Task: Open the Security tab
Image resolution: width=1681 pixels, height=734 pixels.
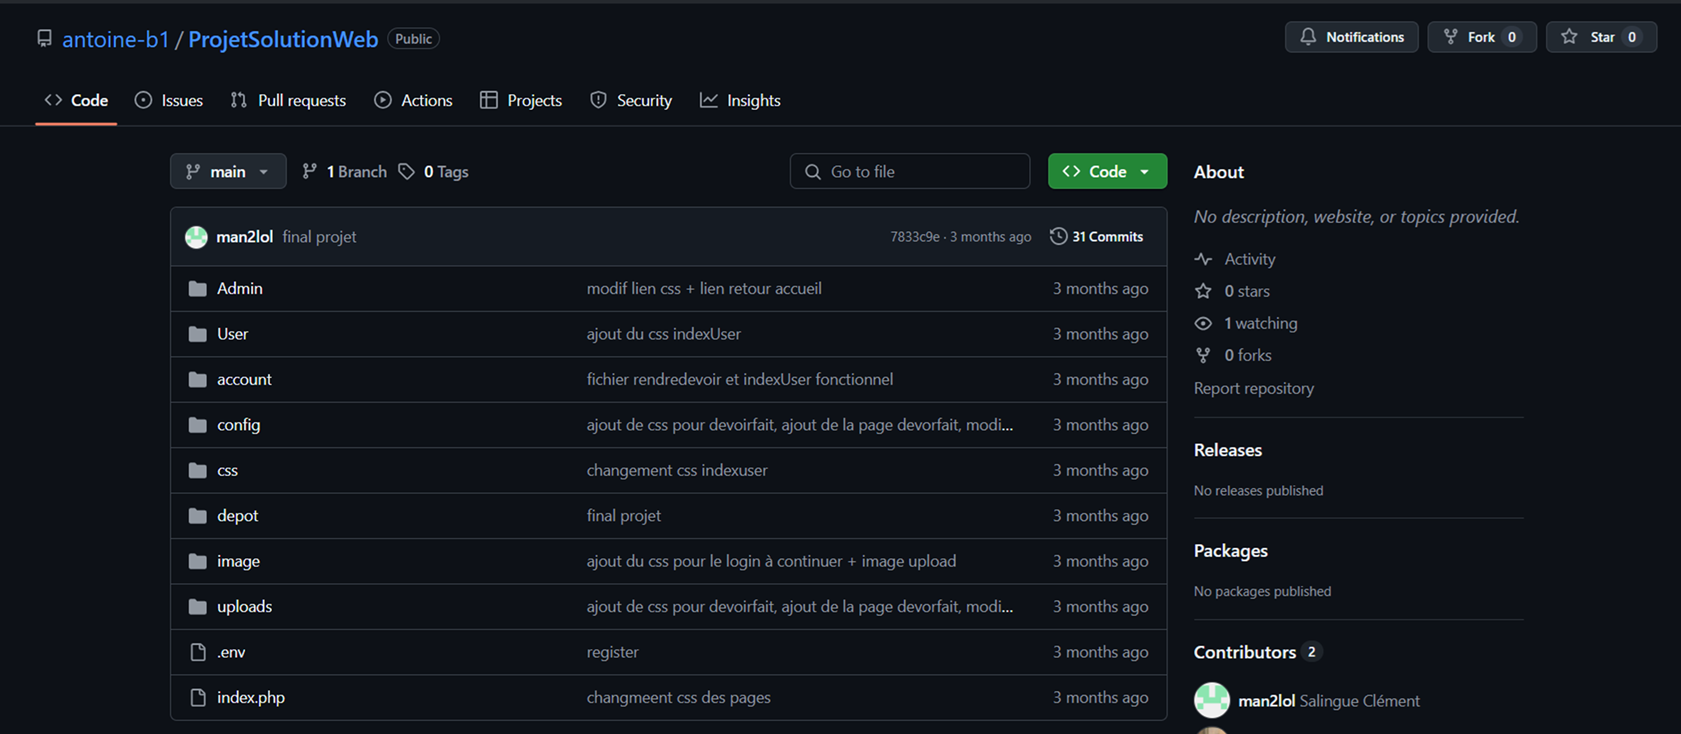Action: pos(631,100)
